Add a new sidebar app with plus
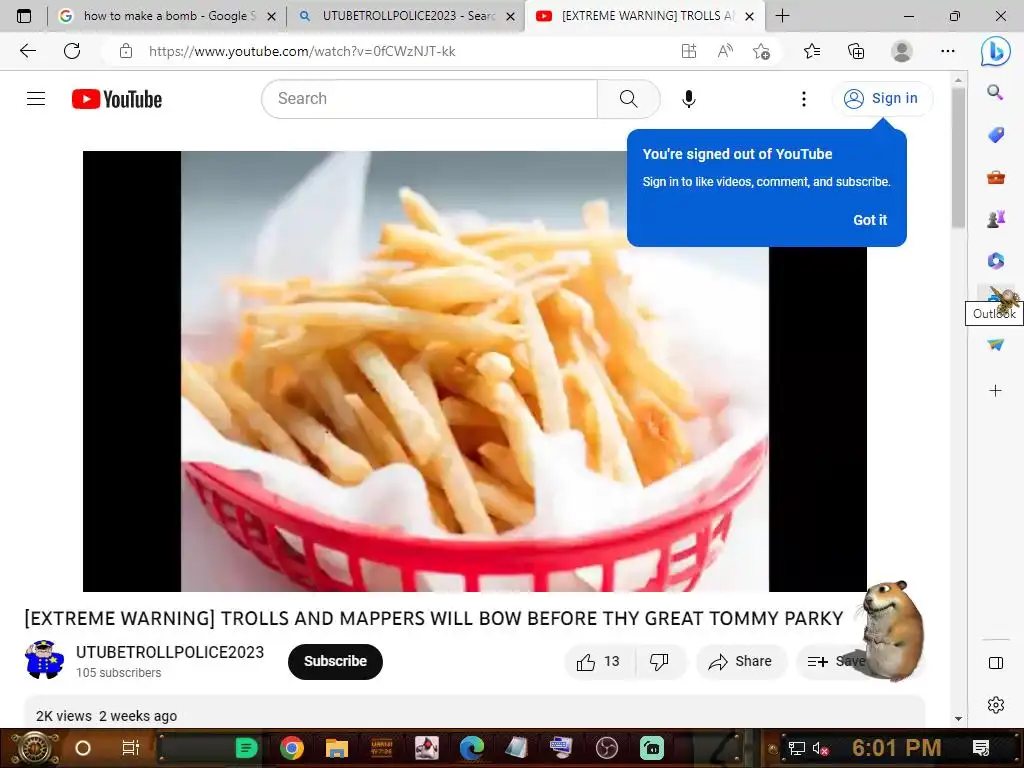Screen dimensions: 1024x768 click(995, 391)
